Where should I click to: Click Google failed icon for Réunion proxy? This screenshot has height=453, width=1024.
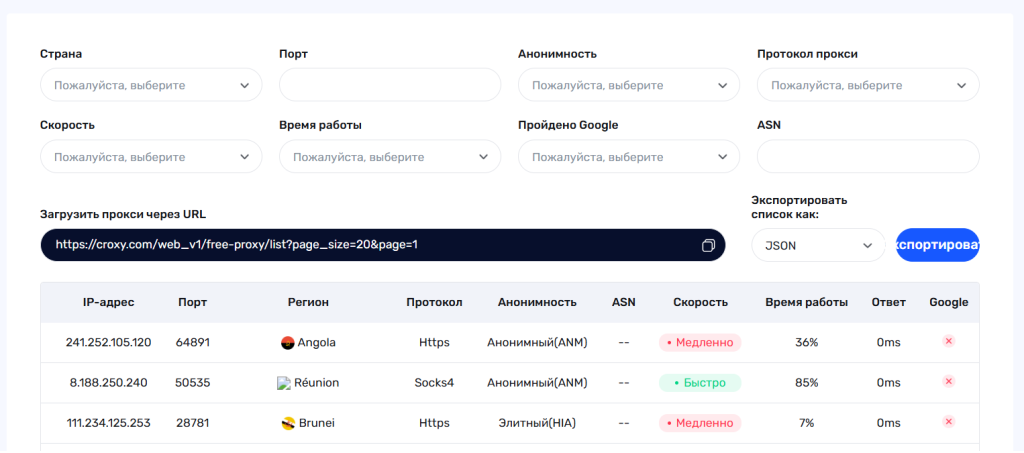tap(948, 382)
